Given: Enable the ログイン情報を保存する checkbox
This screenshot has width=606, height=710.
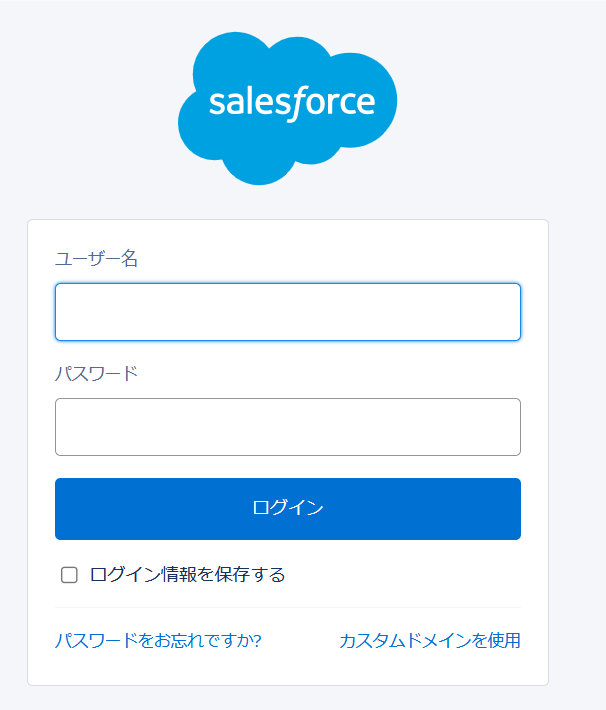Looking at the screenshot, I should coord(69,575).
